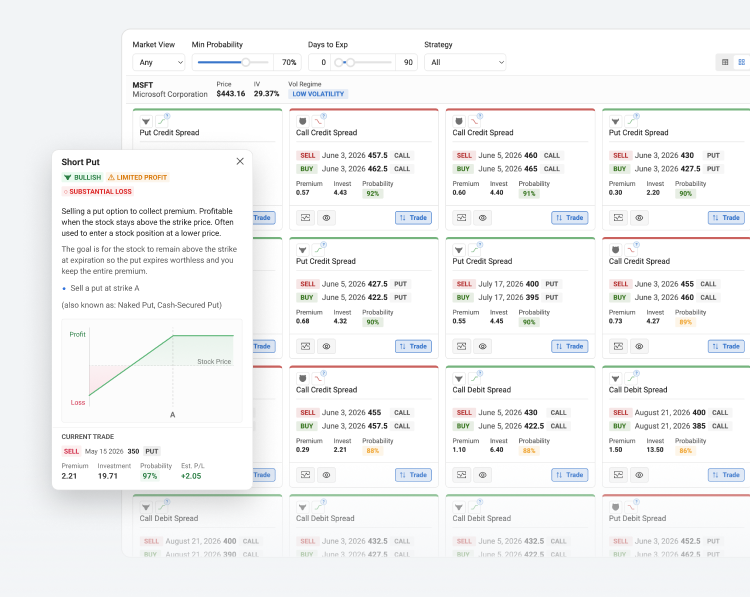
Task: Click the MSFT ticker symbol
Action: 143,85
